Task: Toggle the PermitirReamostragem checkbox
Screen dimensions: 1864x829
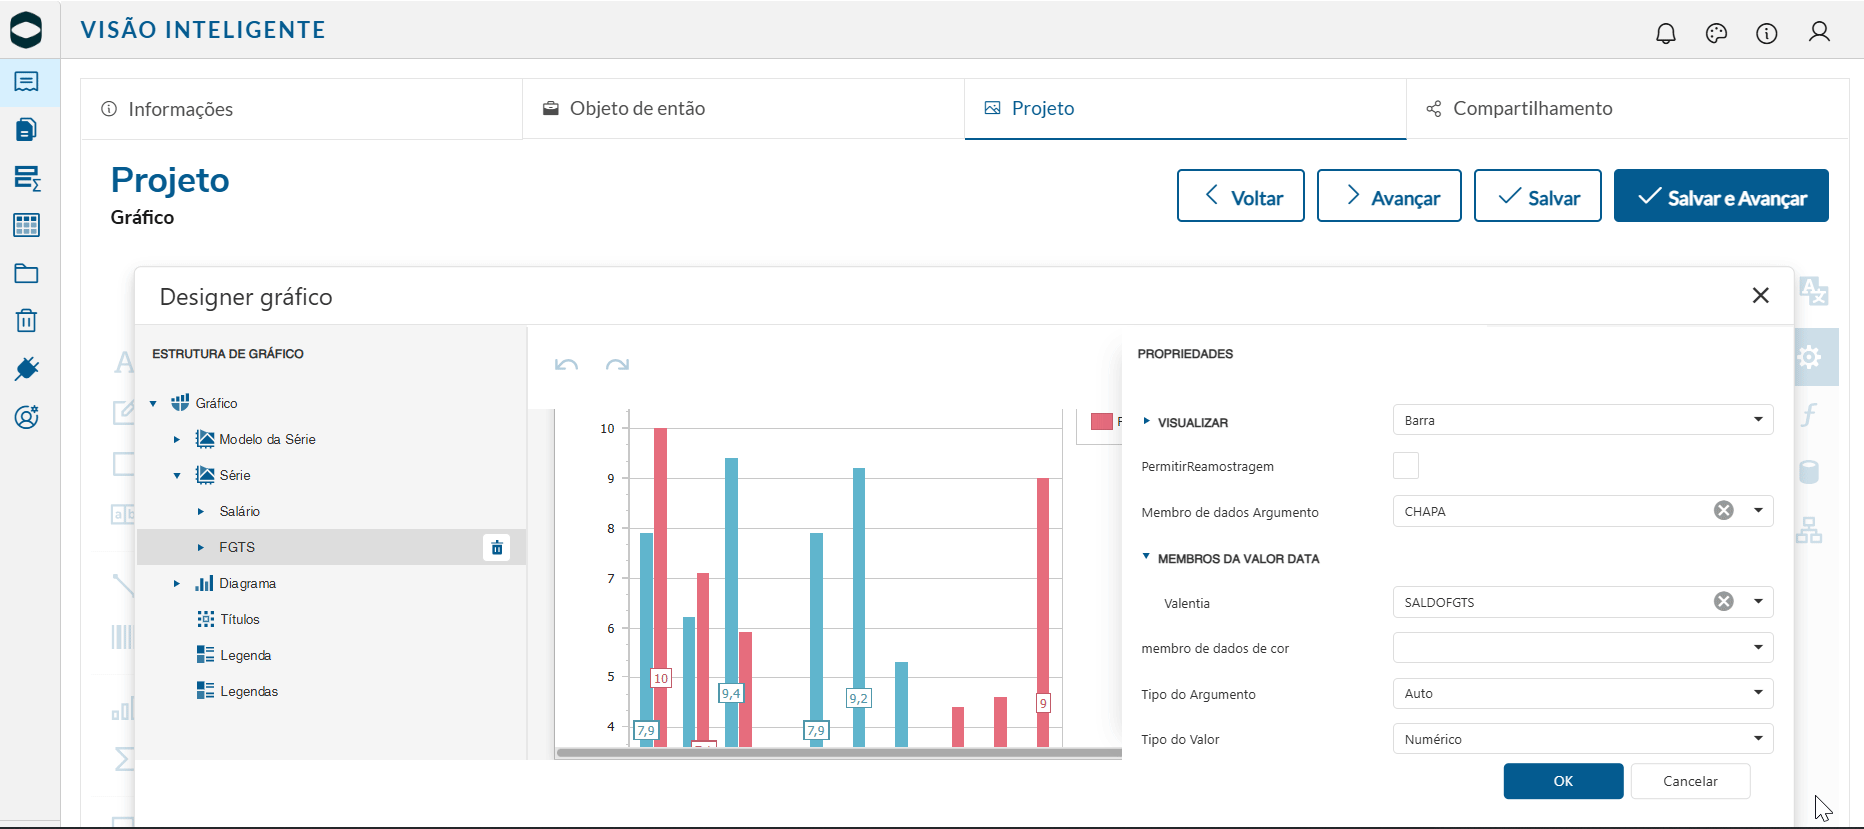Action: [x=1406, y=465]
